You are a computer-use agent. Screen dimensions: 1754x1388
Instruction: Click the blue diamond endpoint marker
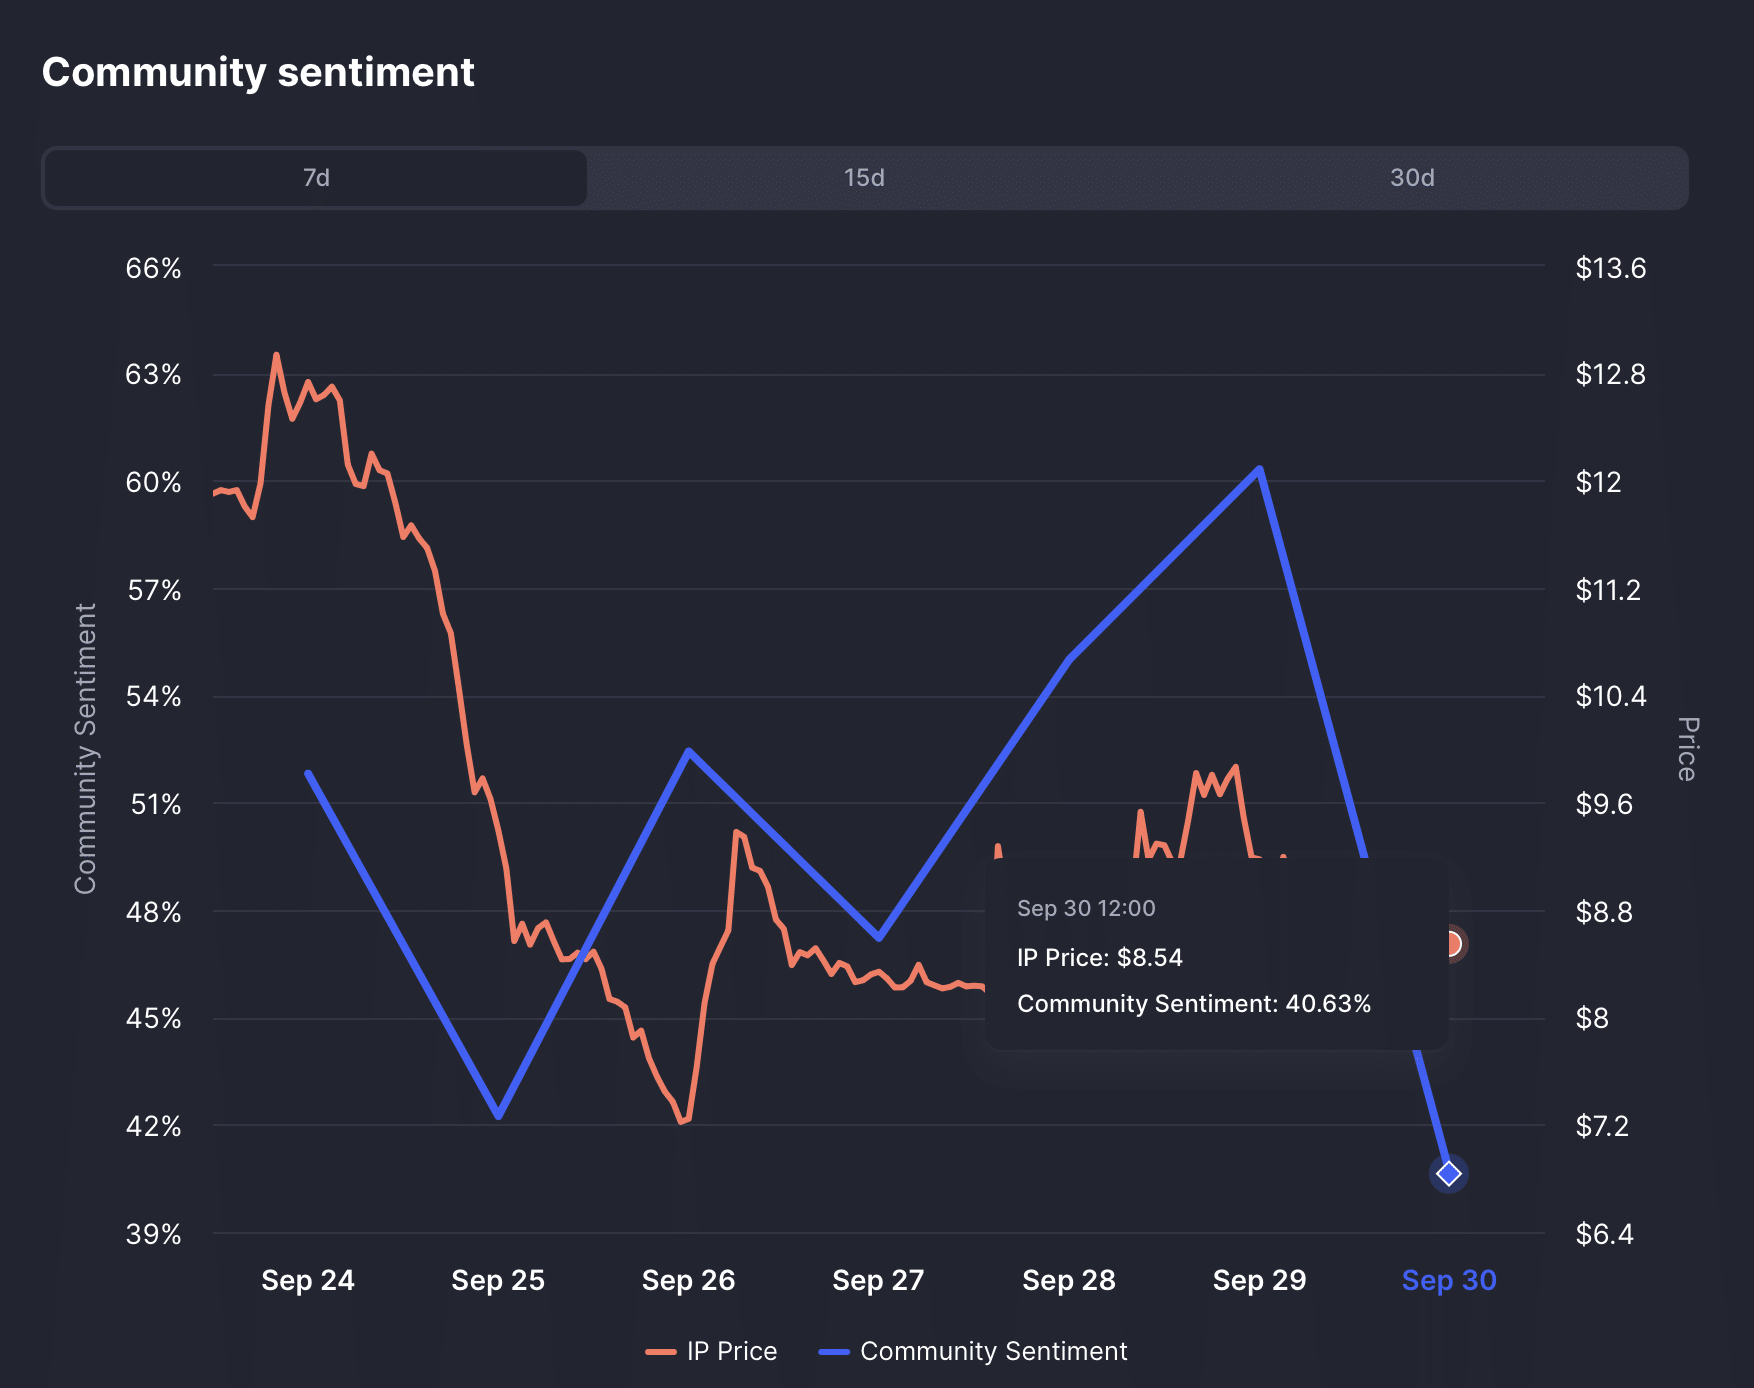click(x=1450, y=1174)
